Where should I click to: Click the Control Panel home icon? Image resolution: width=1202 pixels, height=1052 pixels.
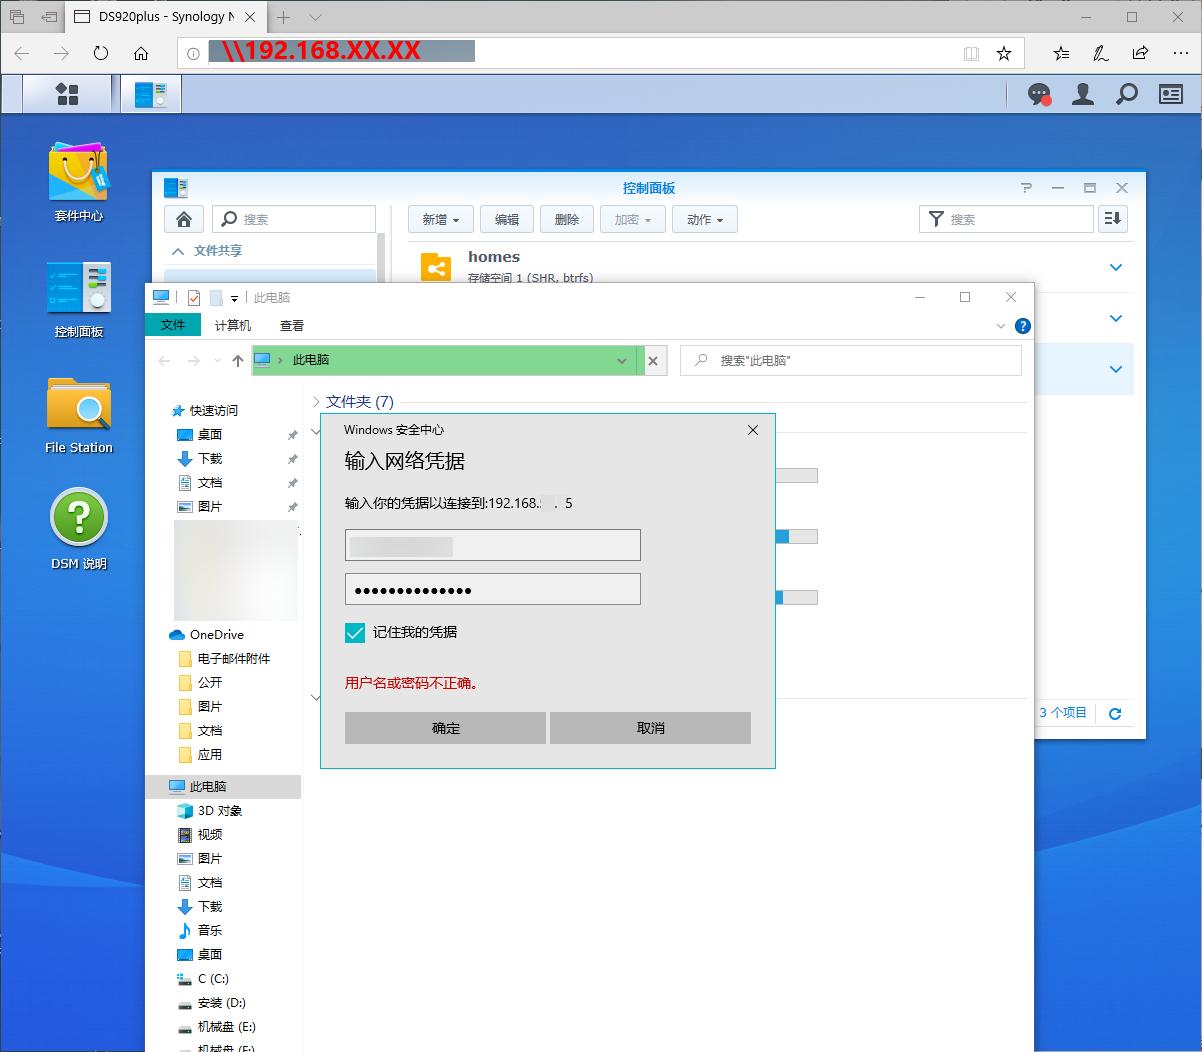point(184,219)
